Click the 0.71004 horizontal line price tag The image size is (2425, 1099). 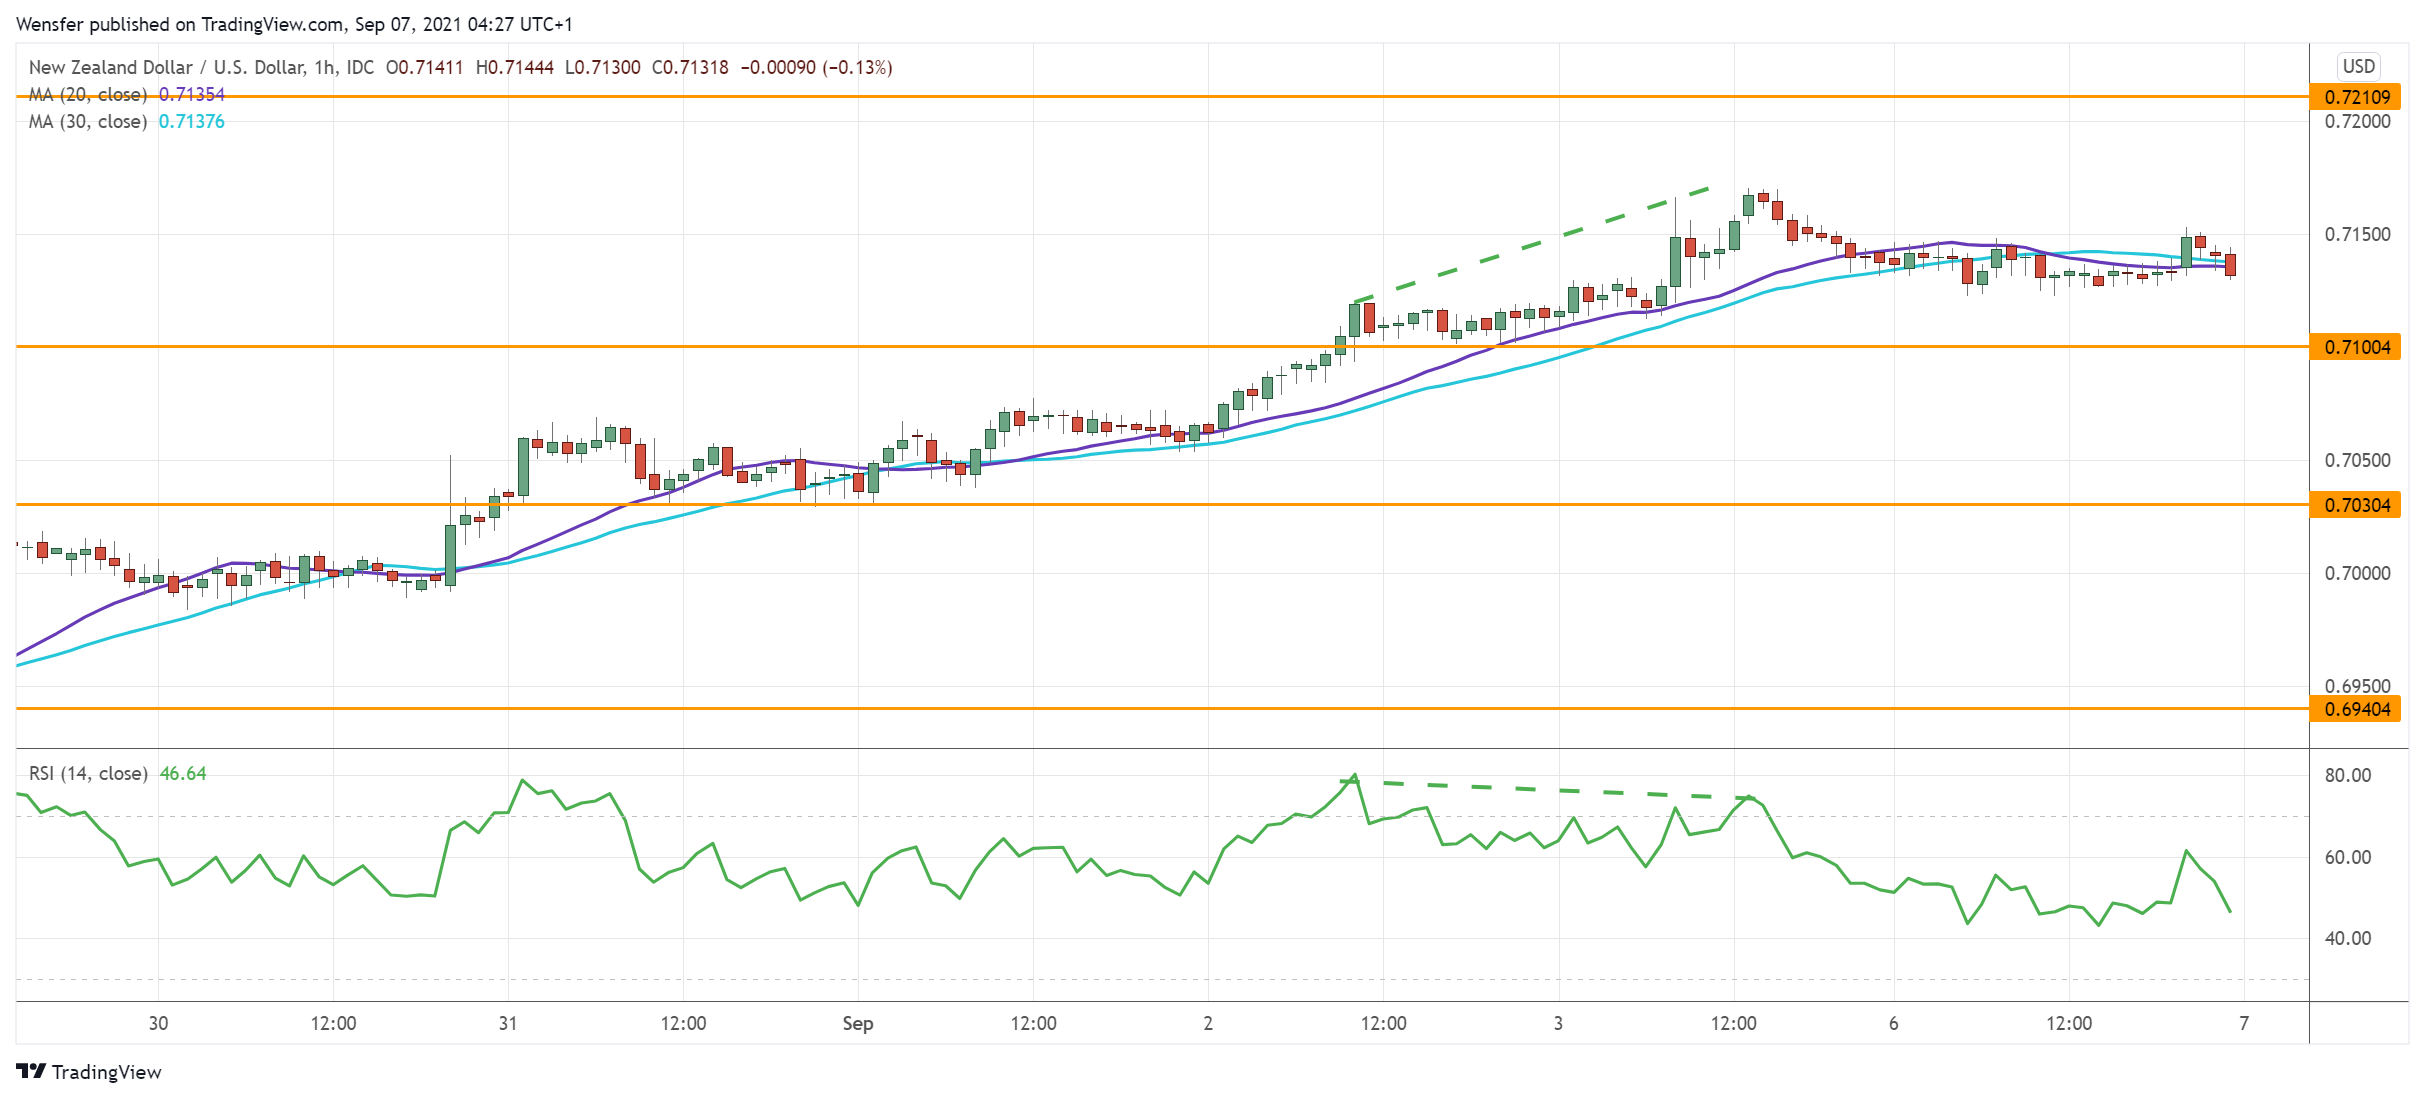(2356, 347)
